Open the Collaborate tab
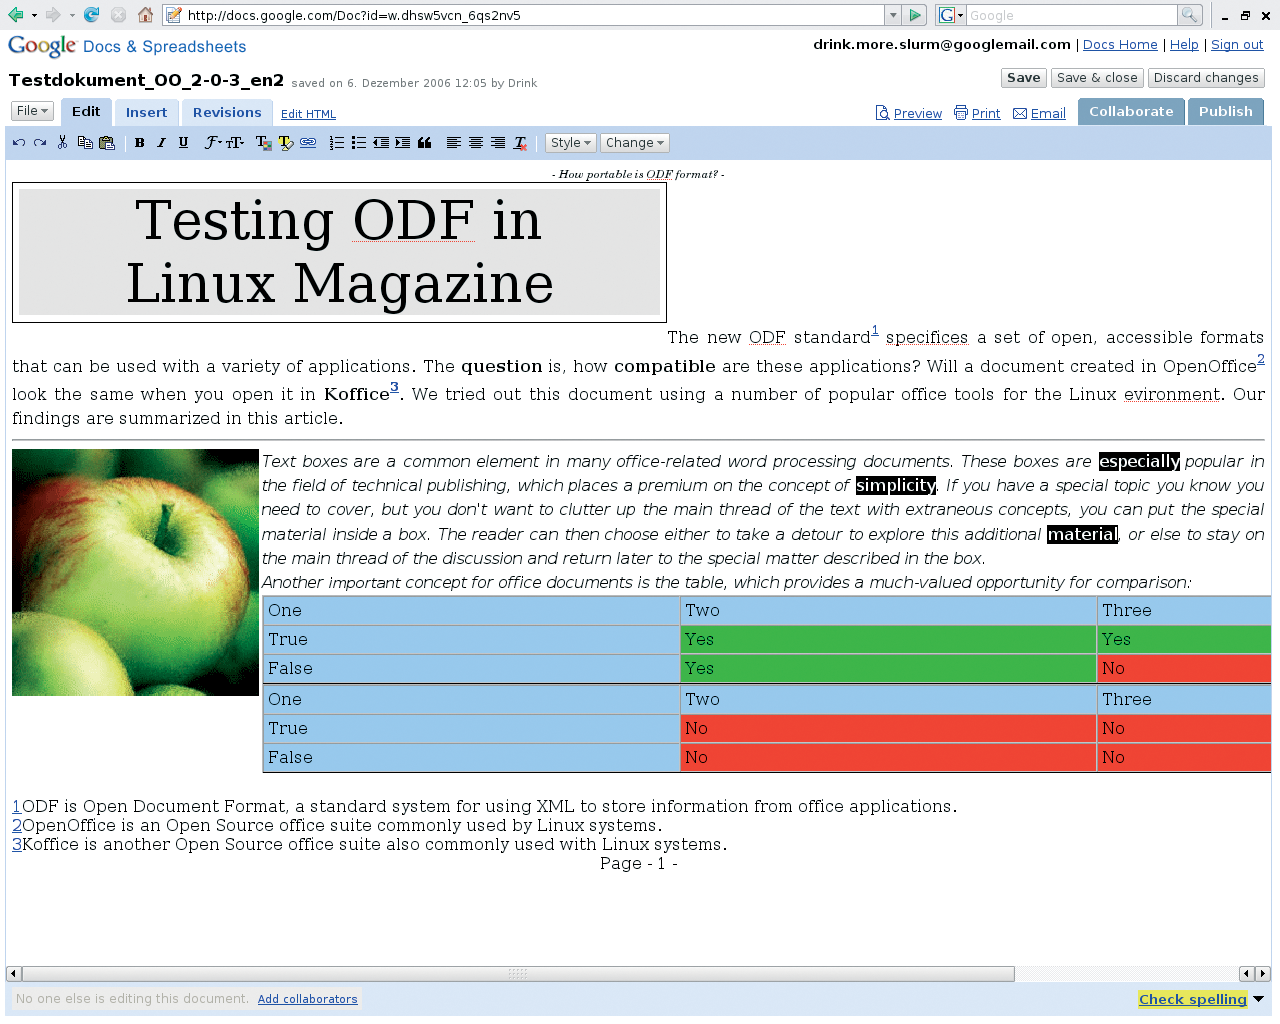 click(x=1131, y=112)
